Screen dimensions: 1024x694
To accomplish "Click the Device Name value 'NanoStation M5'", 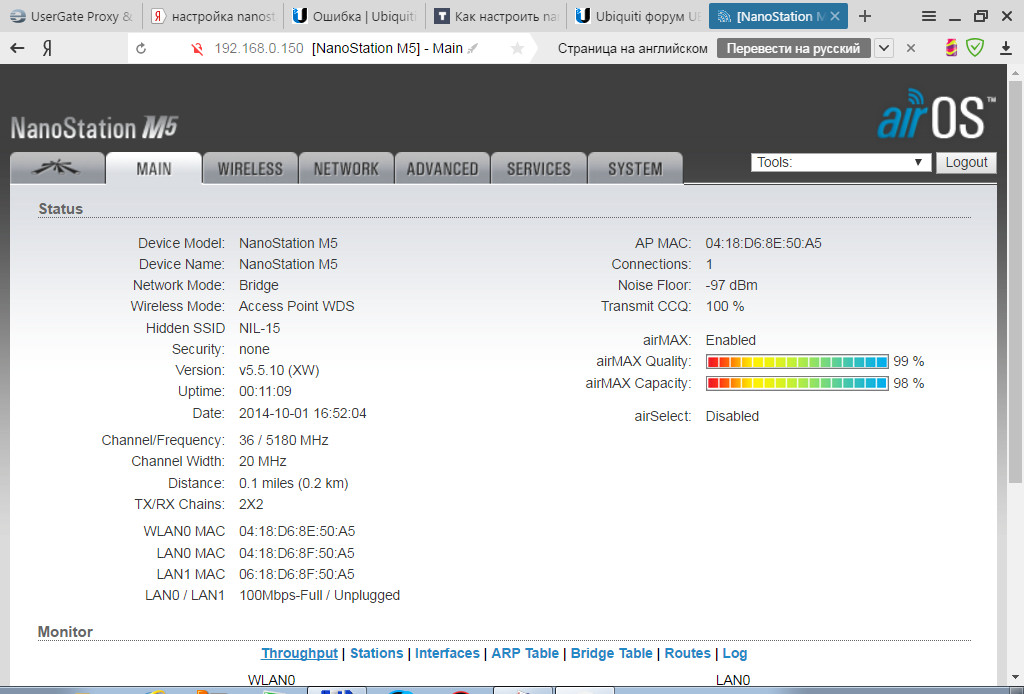I will (288, 264).
